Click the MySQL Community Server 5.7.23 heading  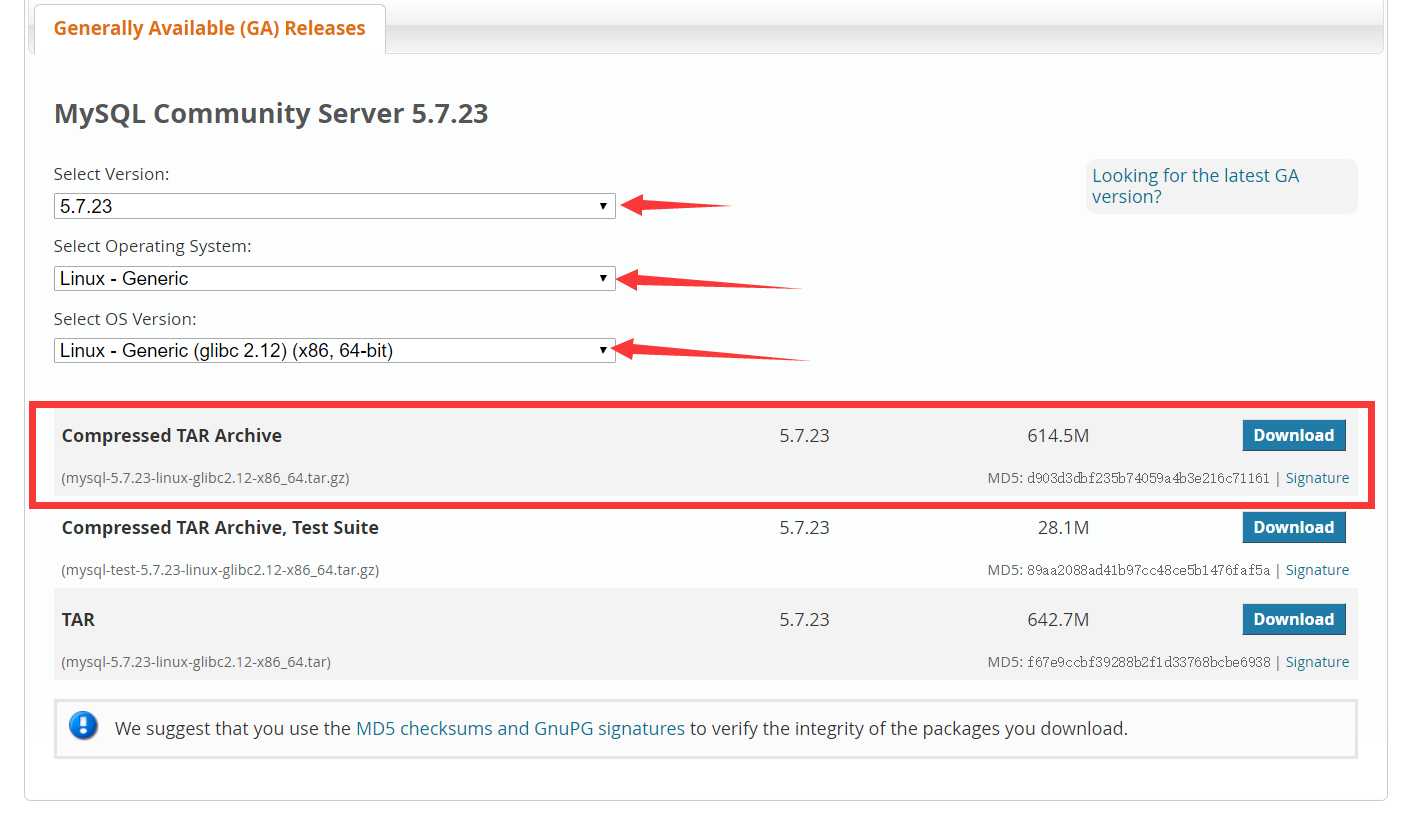(271, 114)
